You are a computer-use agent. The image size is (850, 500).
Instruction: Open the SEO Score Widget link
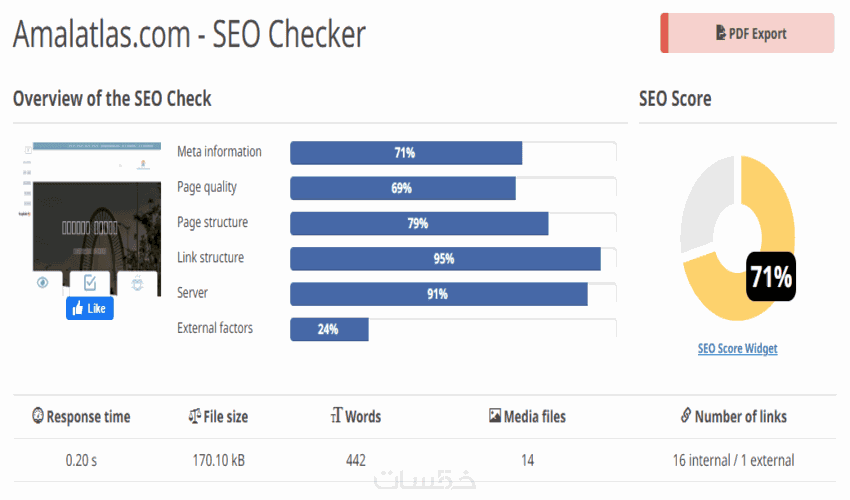pos(737,349)
